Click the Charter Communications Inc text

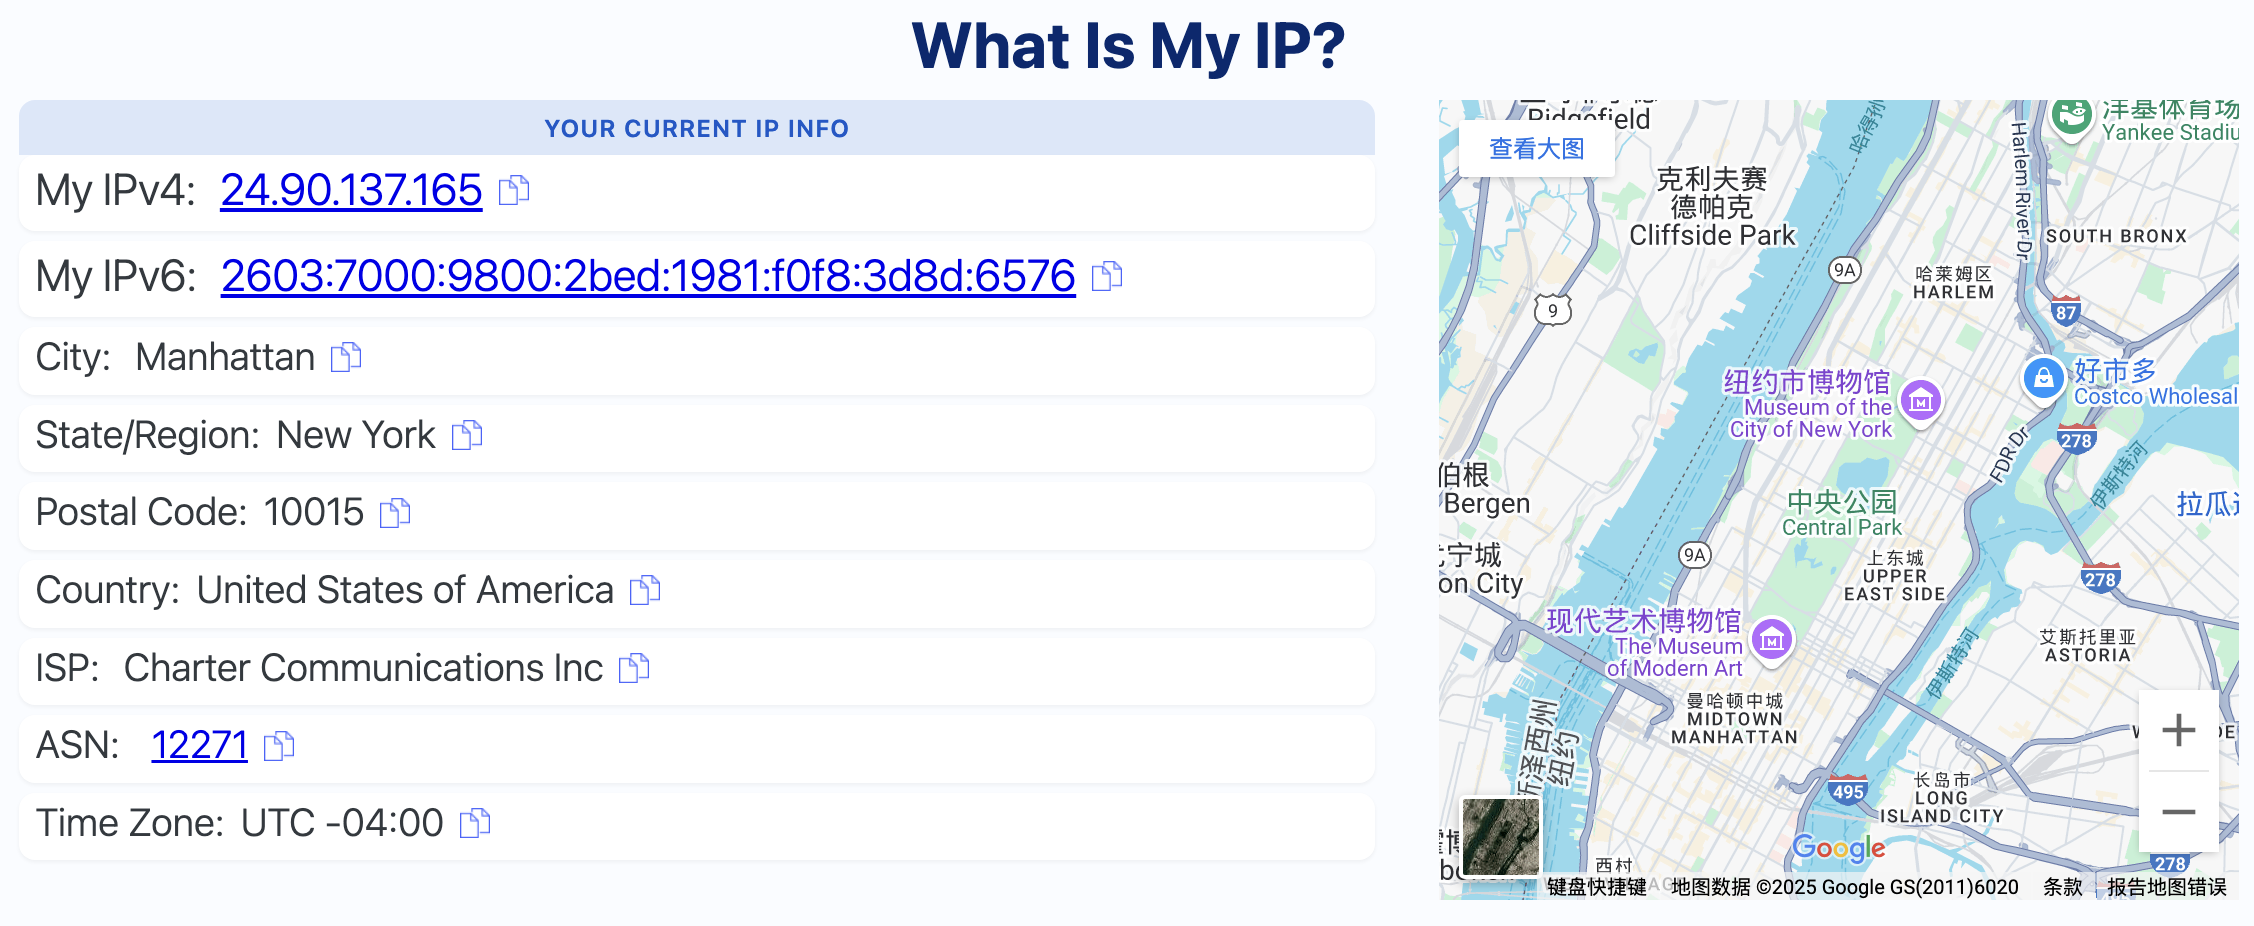click(363, 668)
